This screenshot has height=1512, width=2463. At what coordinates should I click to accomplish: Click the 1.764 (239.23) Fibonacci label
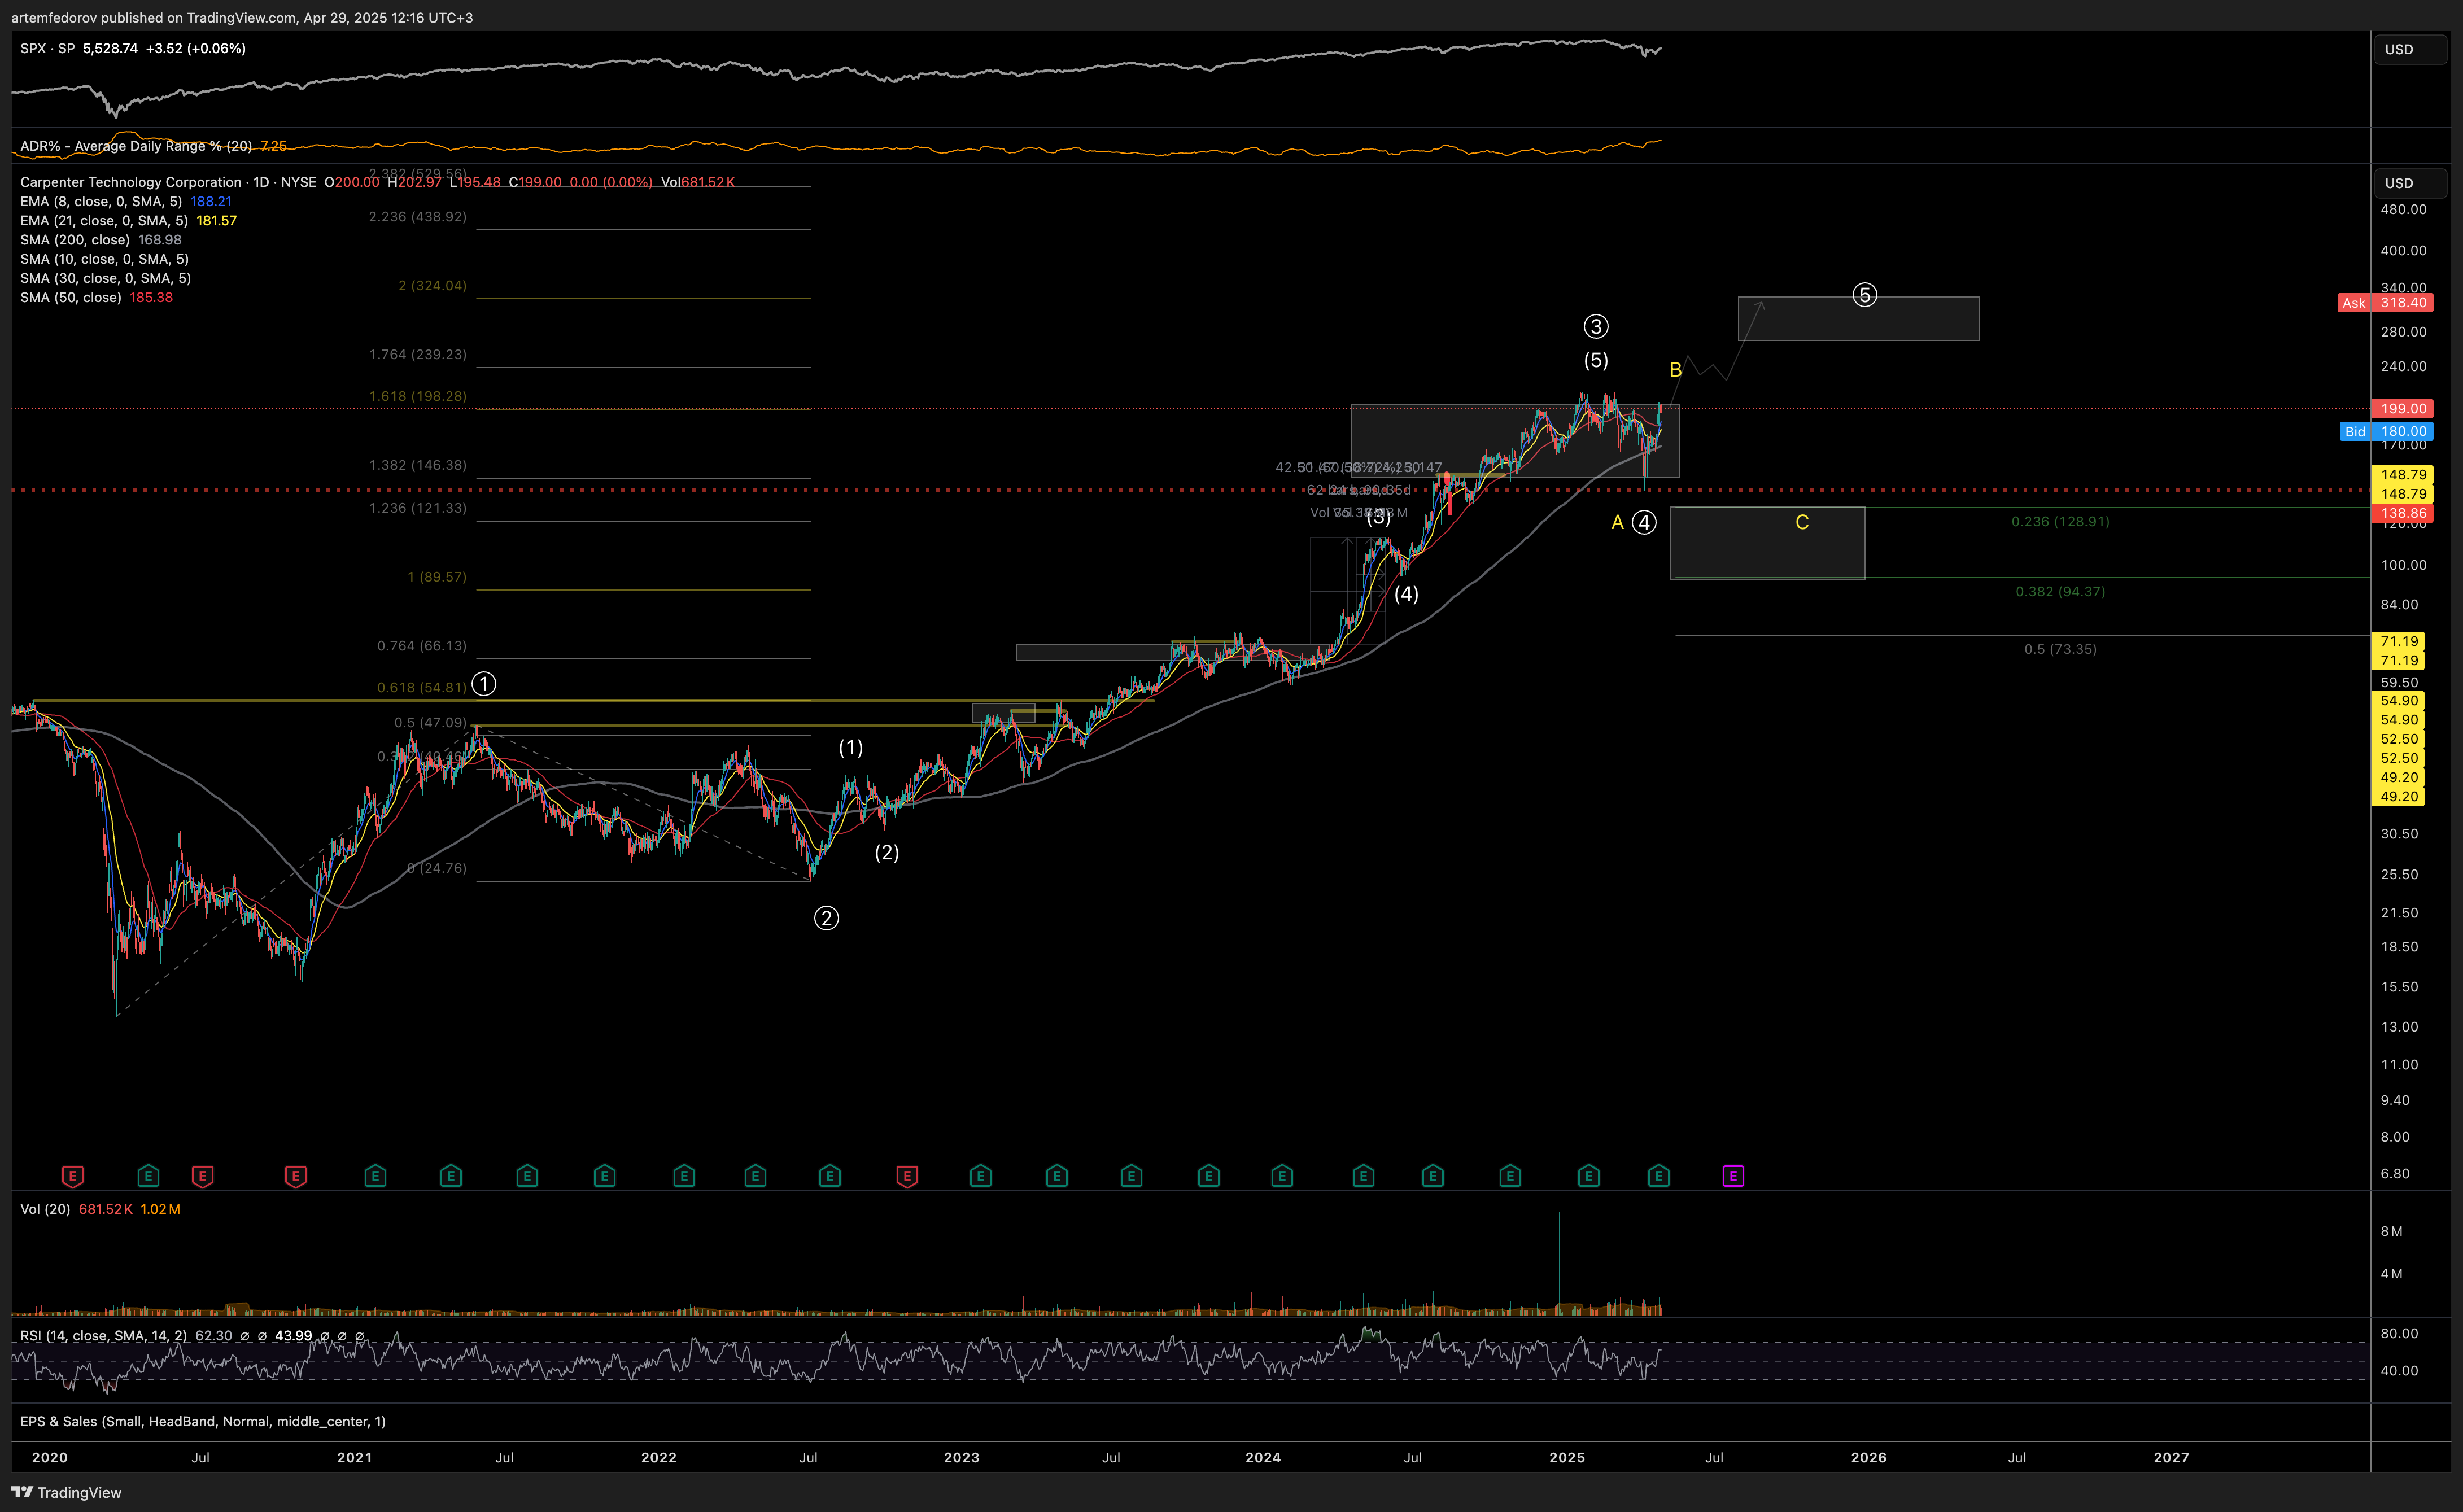(x=418, y=355)
